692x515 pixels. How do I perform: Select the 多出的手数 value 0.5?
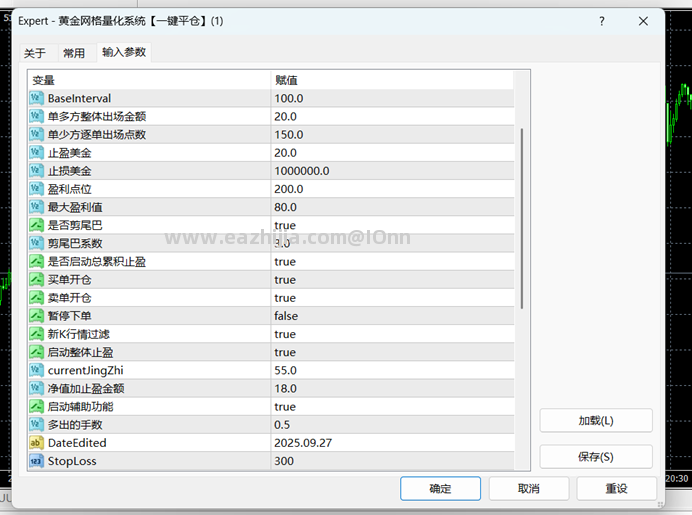(282, 425)
